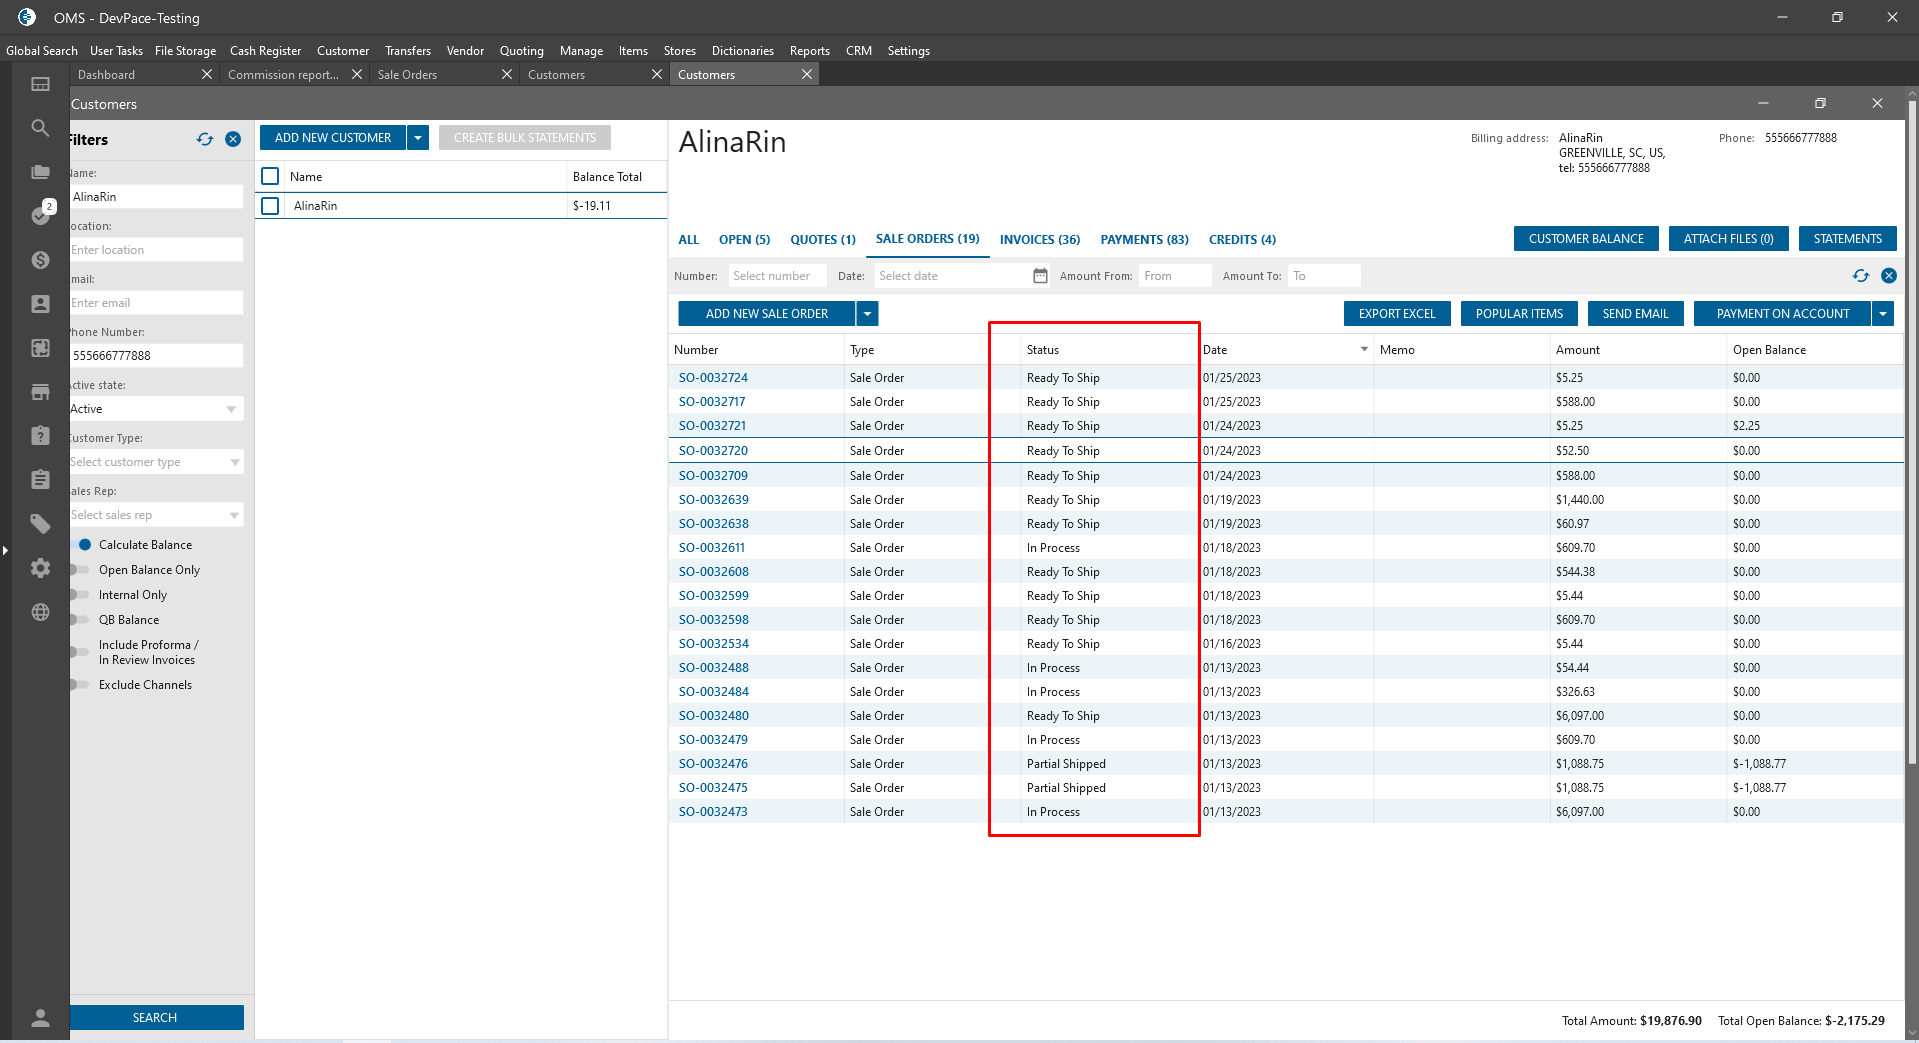Click the globe icon in sidebar

click(40, 612)
